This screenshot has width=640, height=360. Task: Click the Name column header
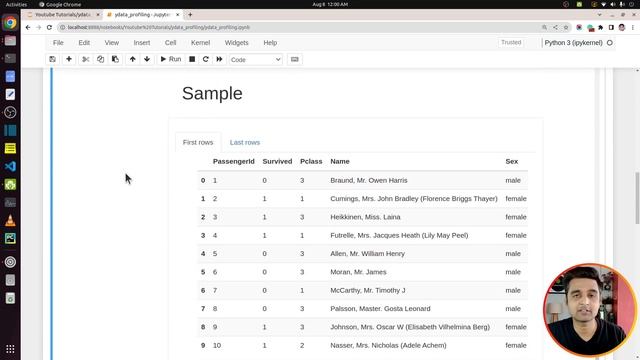tap(340, 161)
